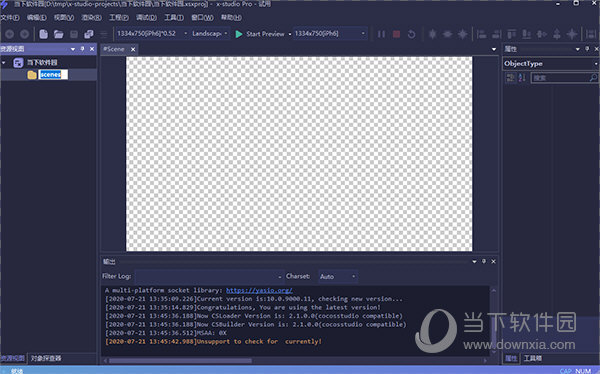Viewport: 600px width, 374px height.
Task: Open the Landscape orientation dropdown
Action: pyautogui.click(x=226, y=34)
